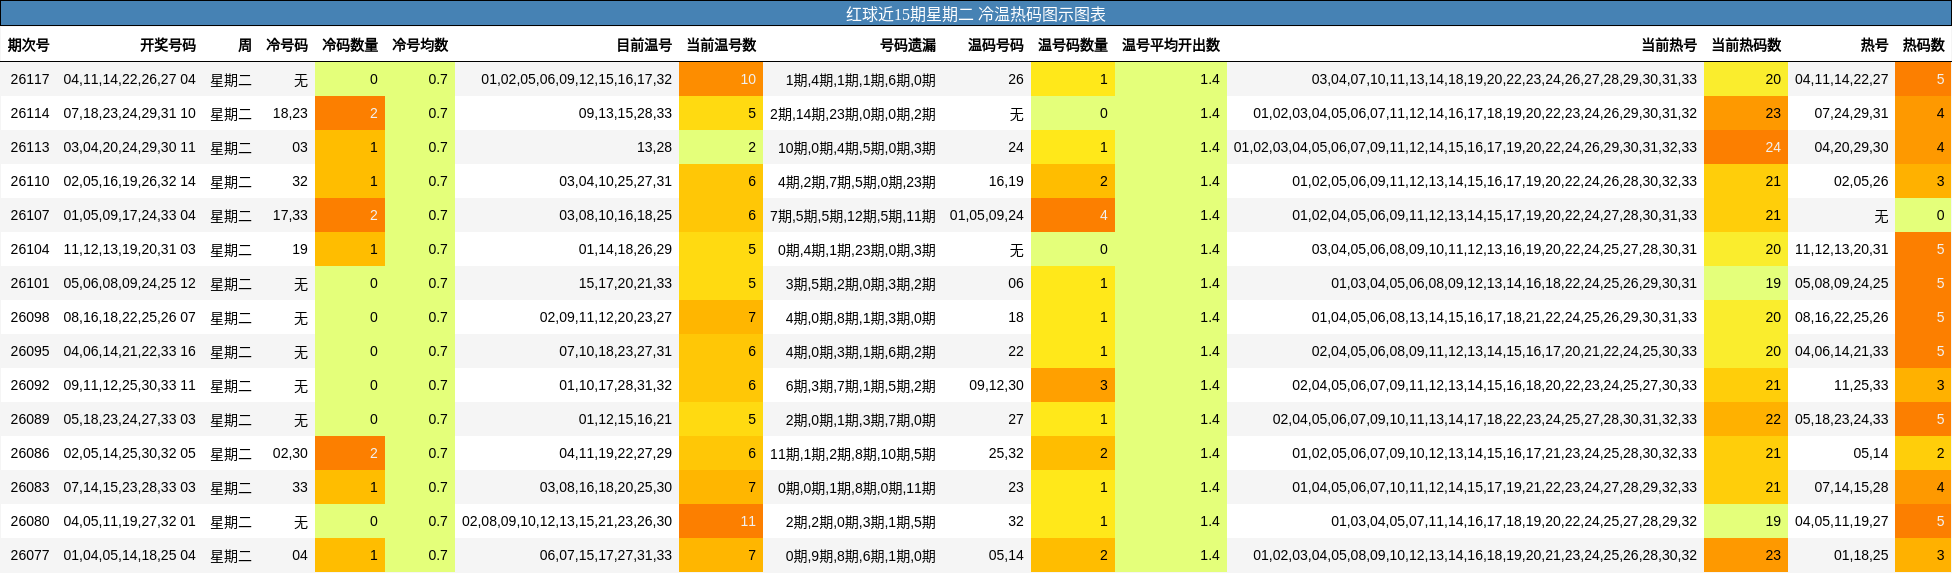Select warm numbers 09,13,15,28,33

[625, 113]
